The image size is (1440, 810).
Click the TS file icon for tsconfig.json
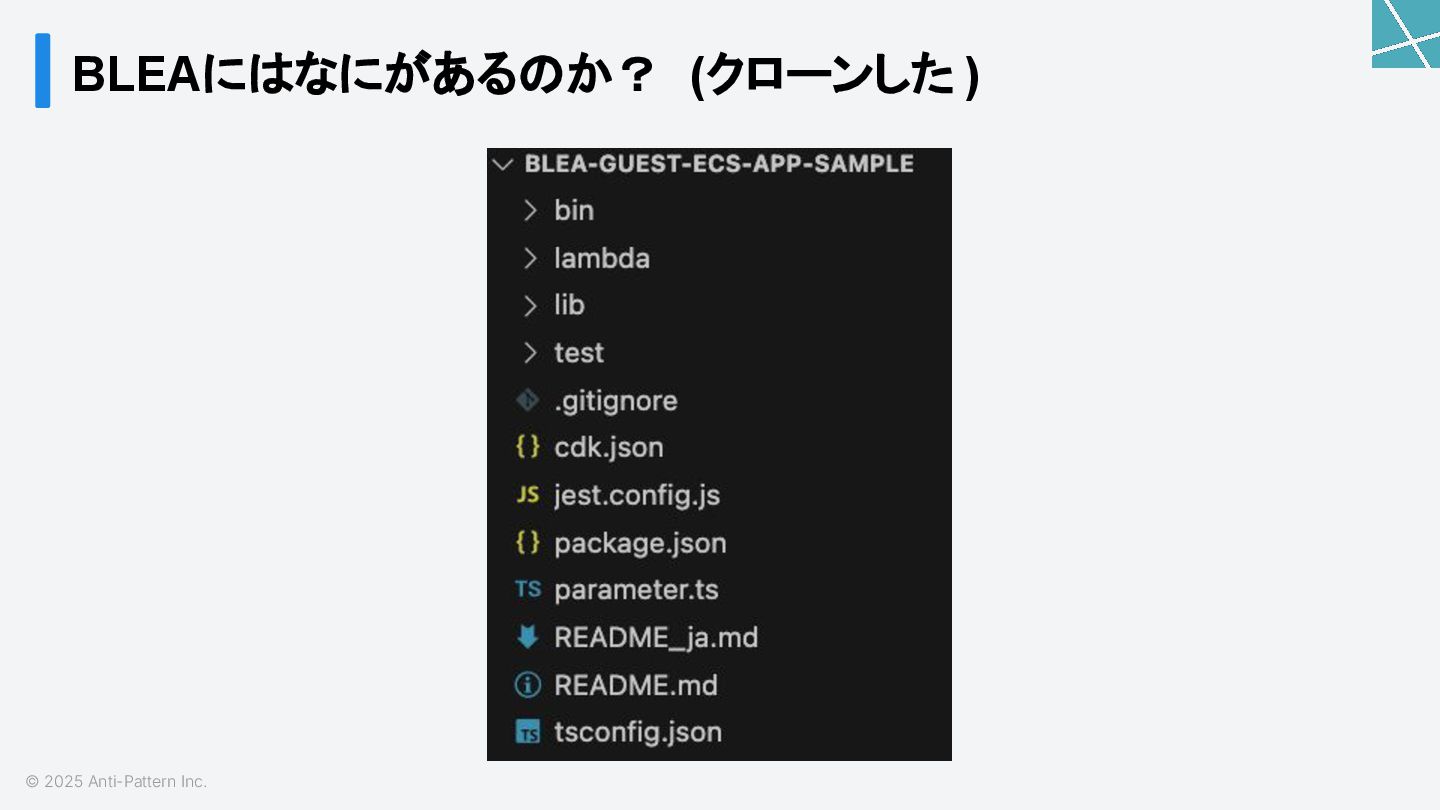[527, 732]
